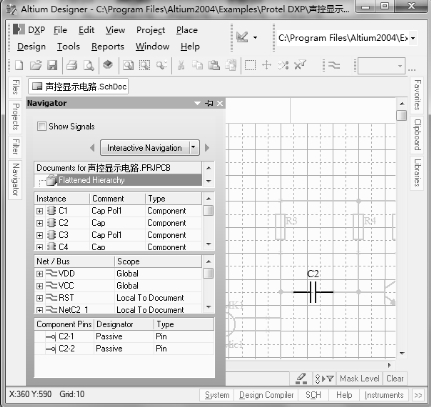Expand the RST net row
This screenshot has width=431, height=407.
pyautogui.click(x=40, y=298)
